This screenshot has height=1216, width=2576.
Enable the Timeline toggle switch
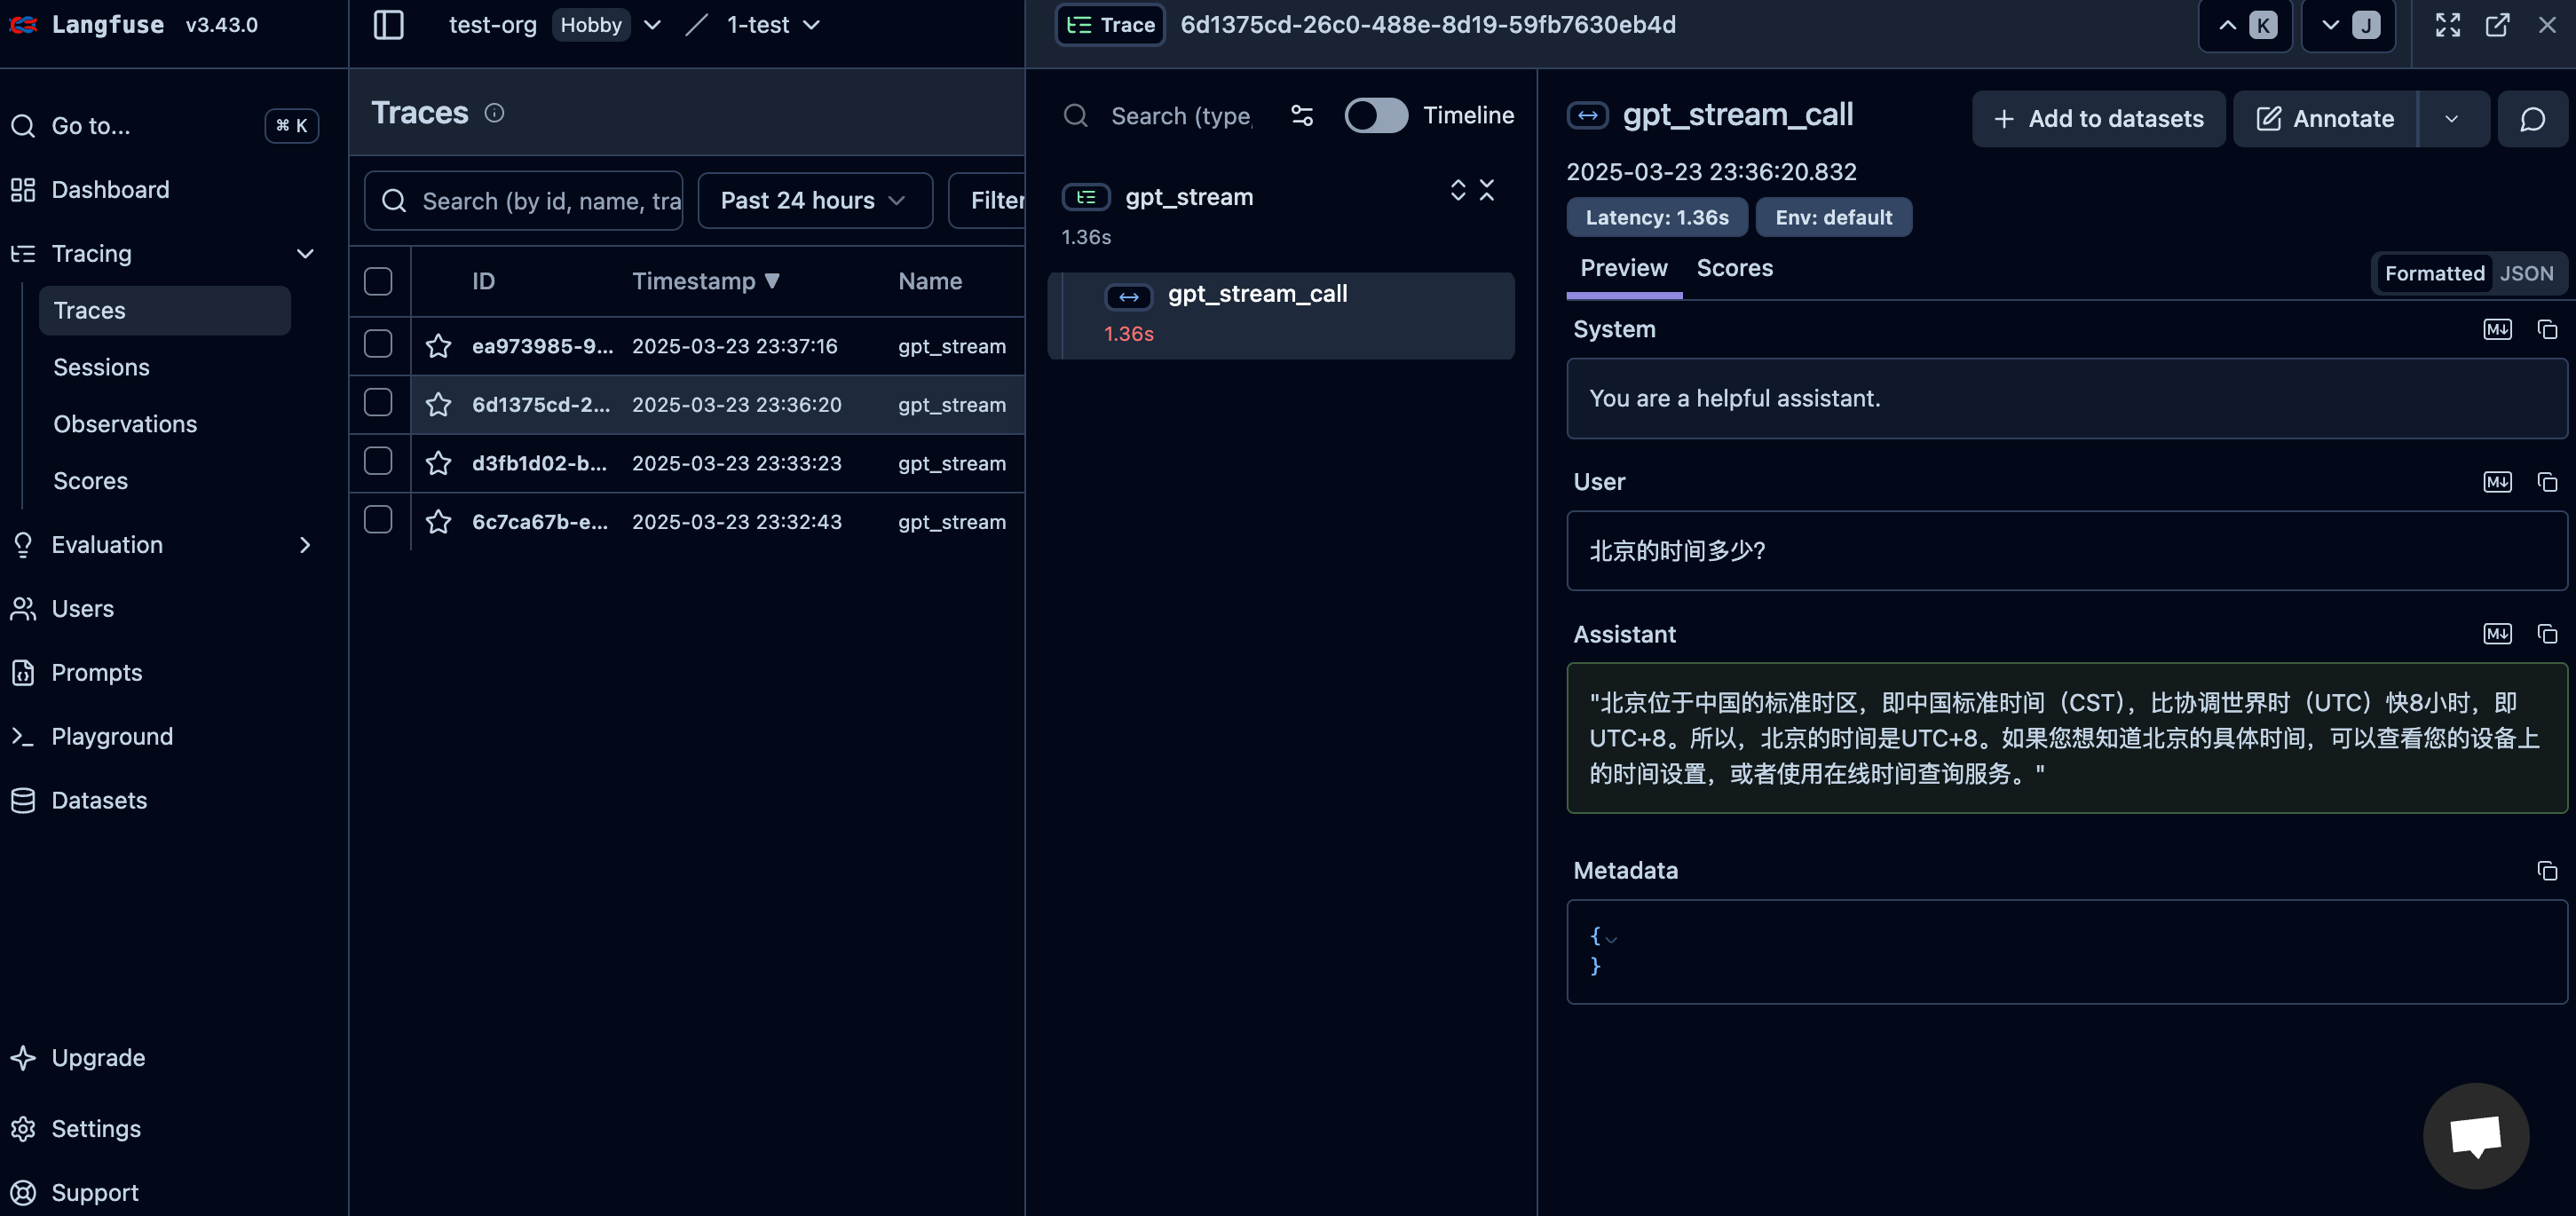click(x=1375, y=116)
